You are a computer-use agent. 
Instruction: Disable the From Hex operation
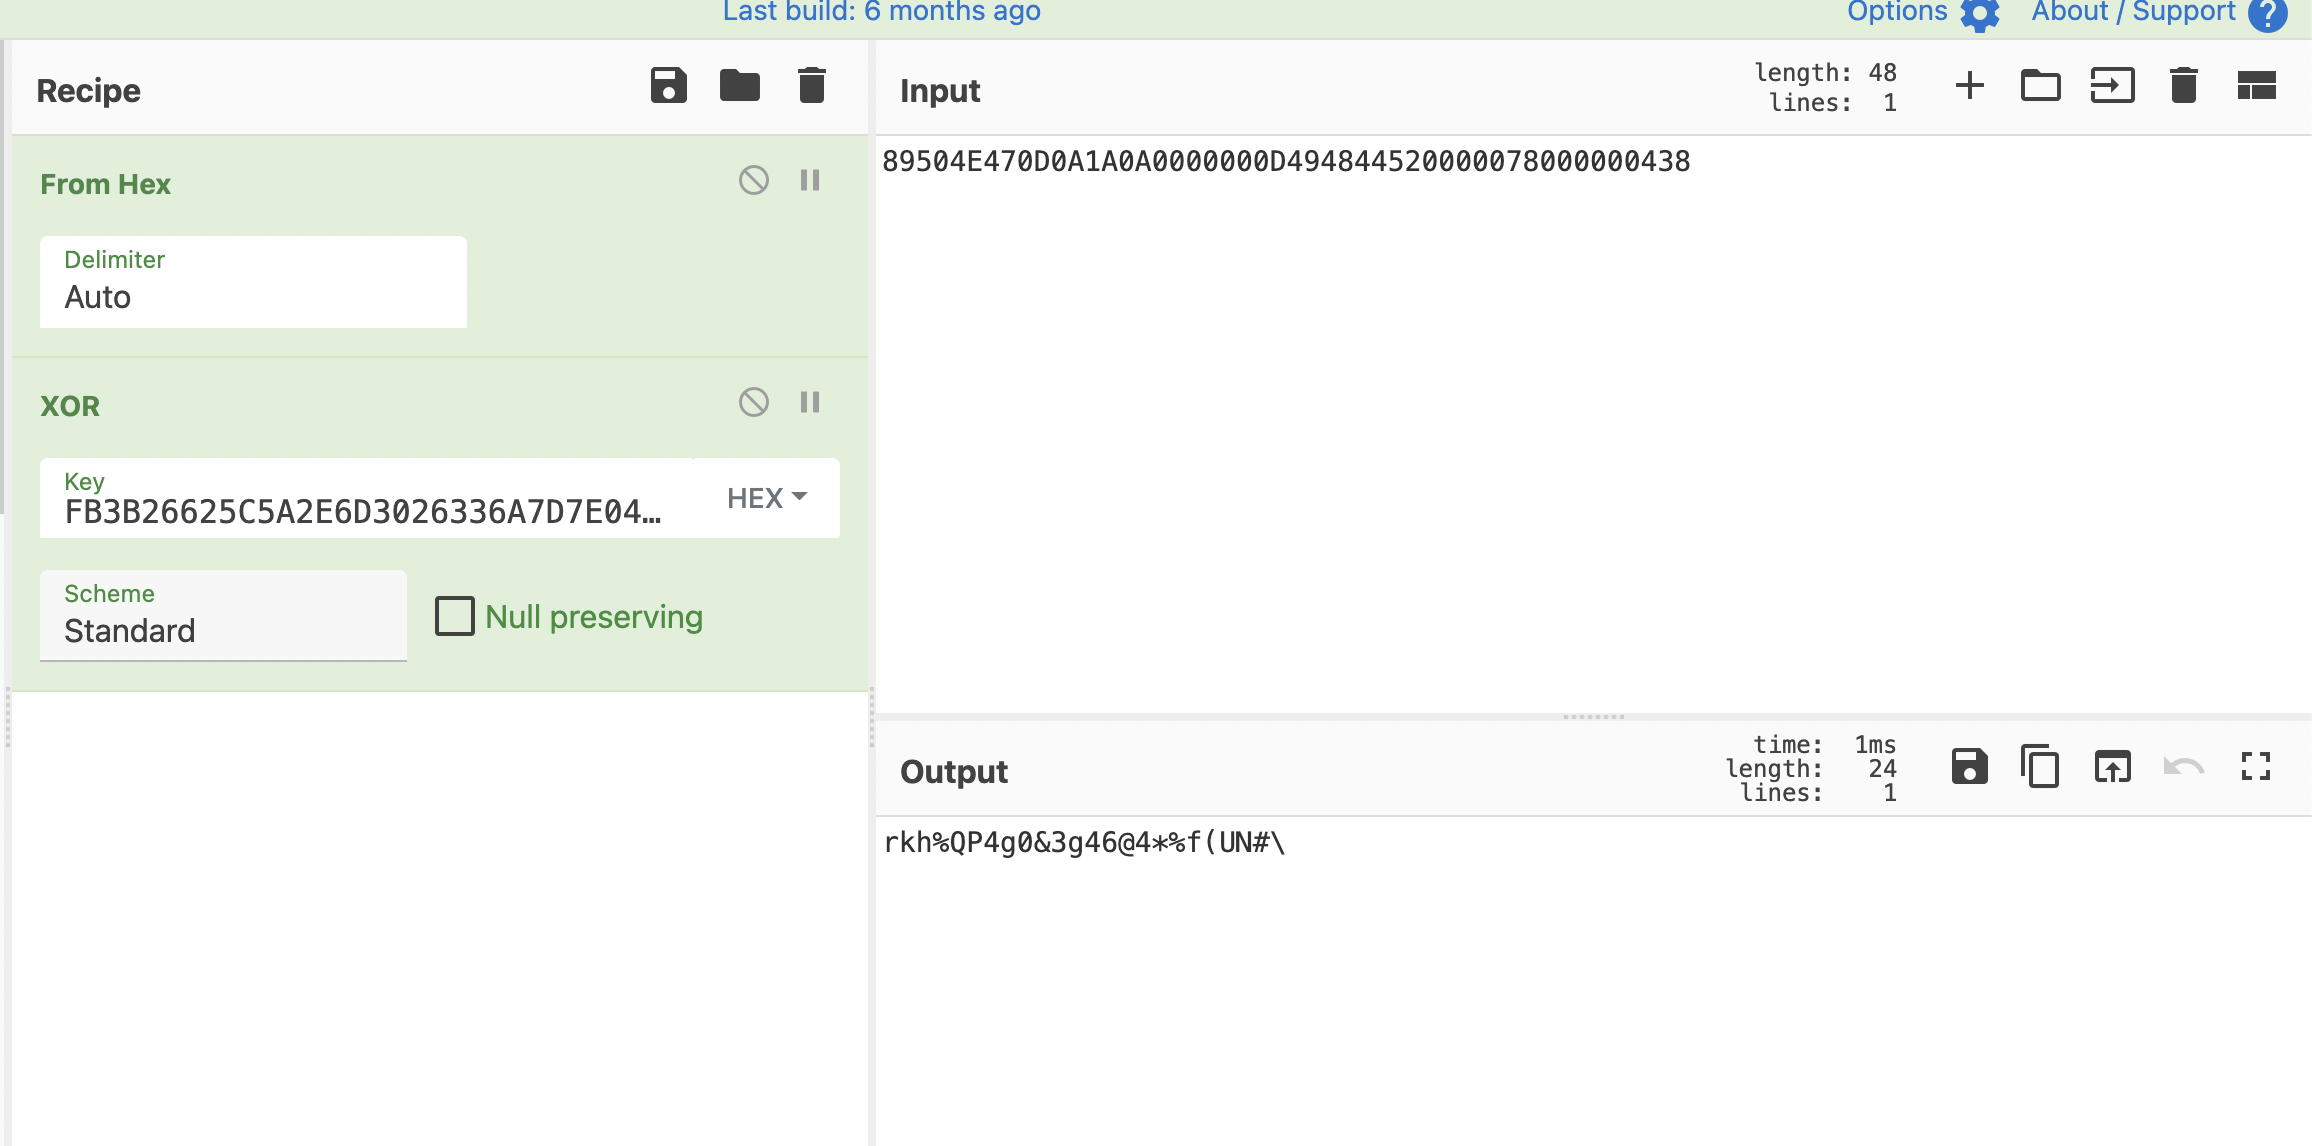click(753, 181)
